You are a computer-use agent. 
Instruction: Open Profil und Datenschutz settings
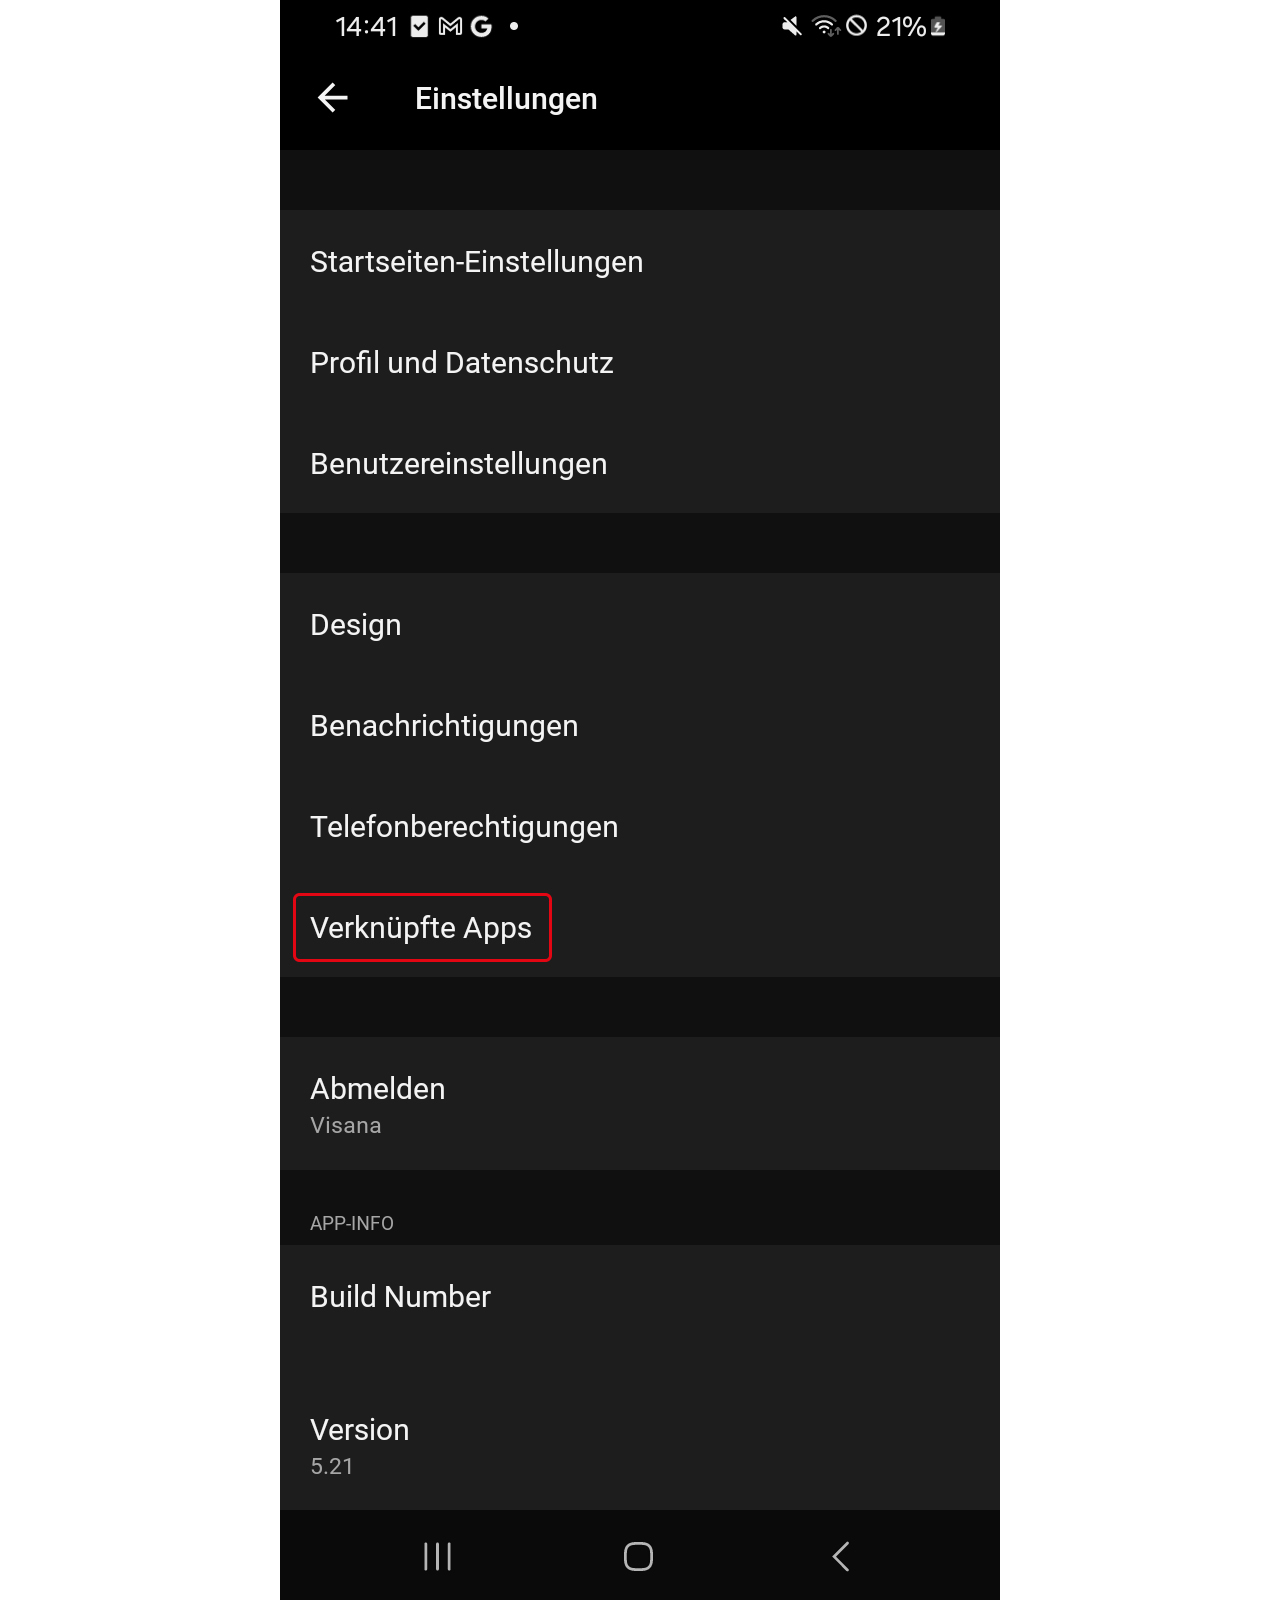[640, 362]
